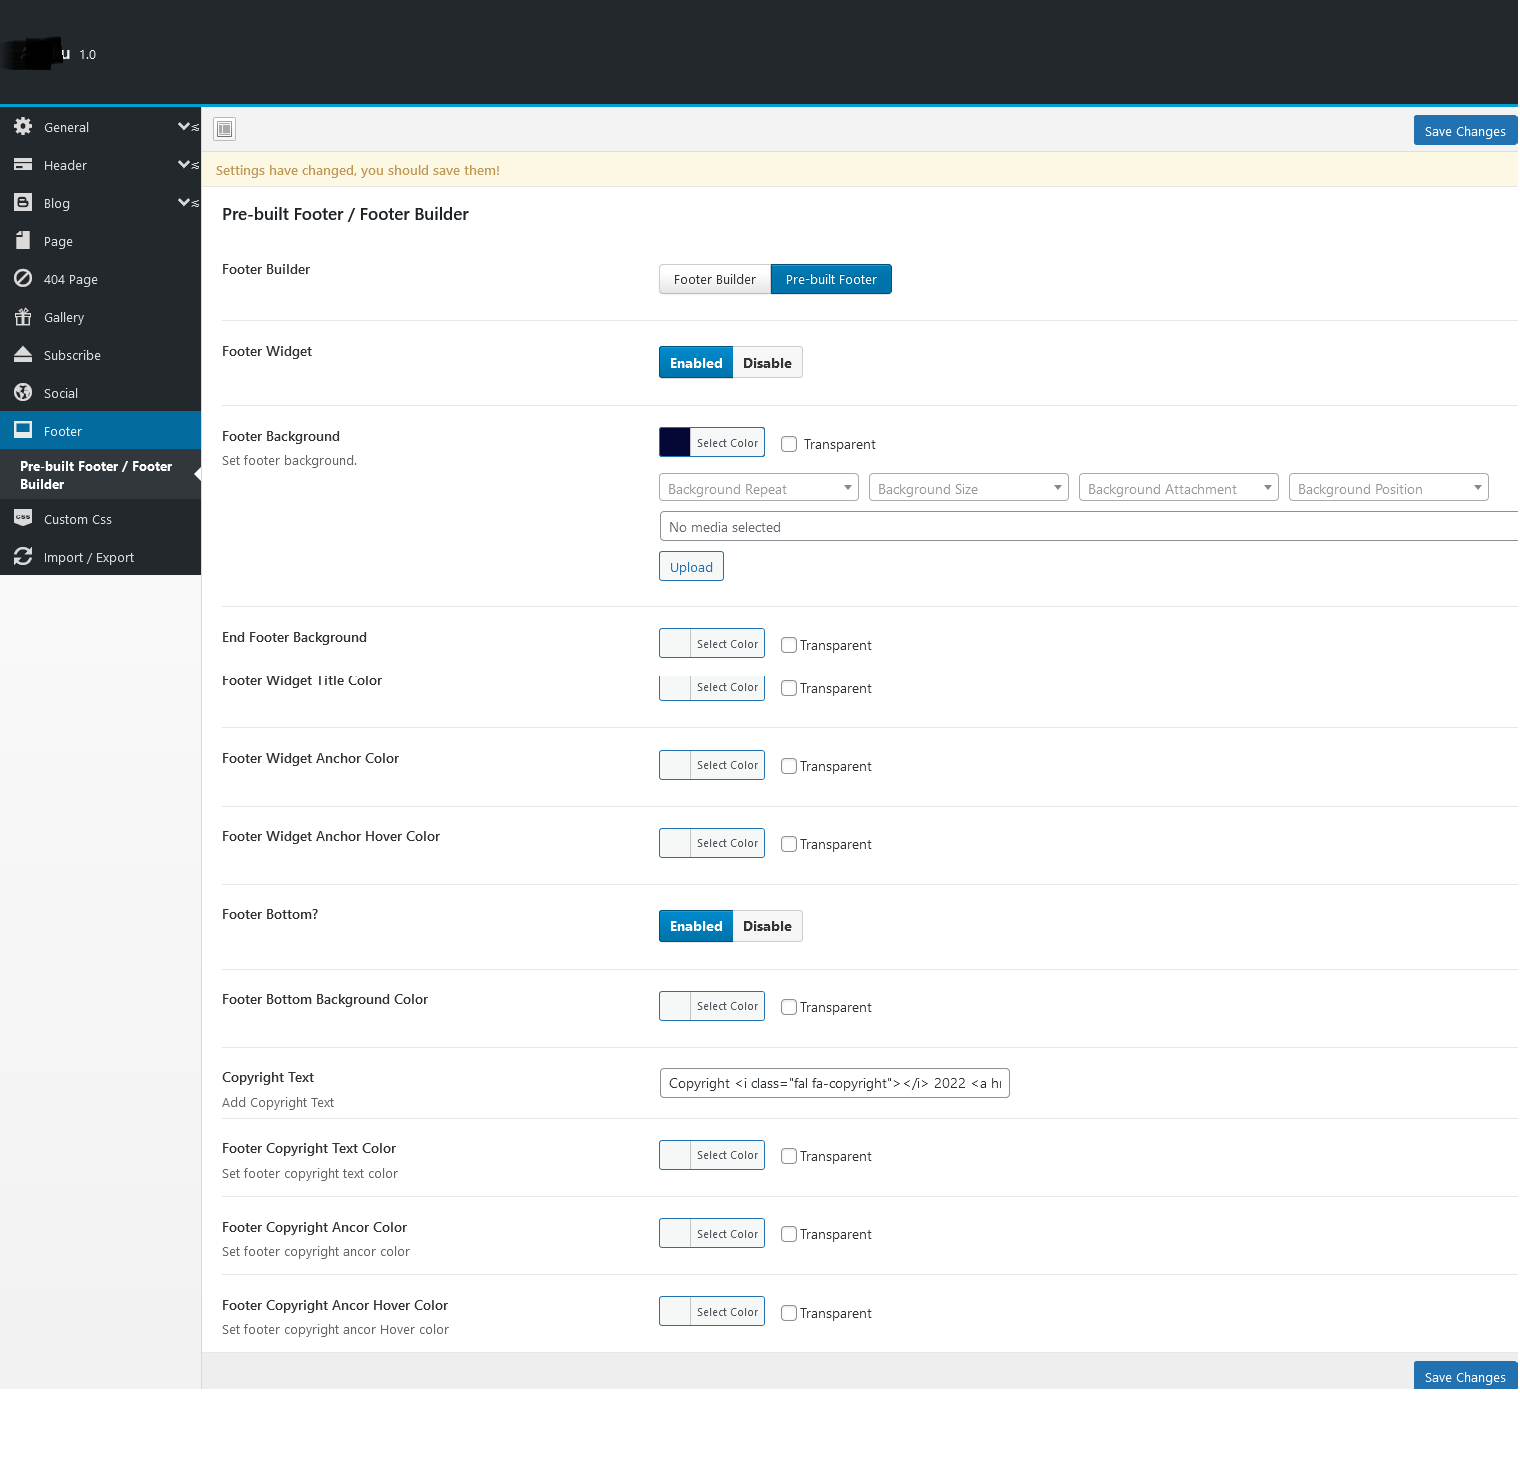Viewport: 1520px width, 1474px height.
Task: Click the Upload button for footer background
Action: tap(691, 566)
